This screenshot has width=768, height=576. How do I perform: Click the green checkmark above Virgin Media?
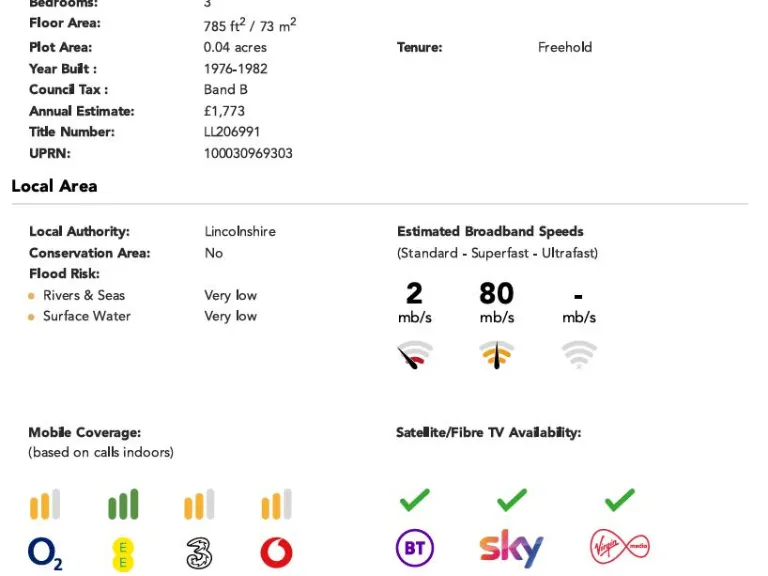coord(620,499)
